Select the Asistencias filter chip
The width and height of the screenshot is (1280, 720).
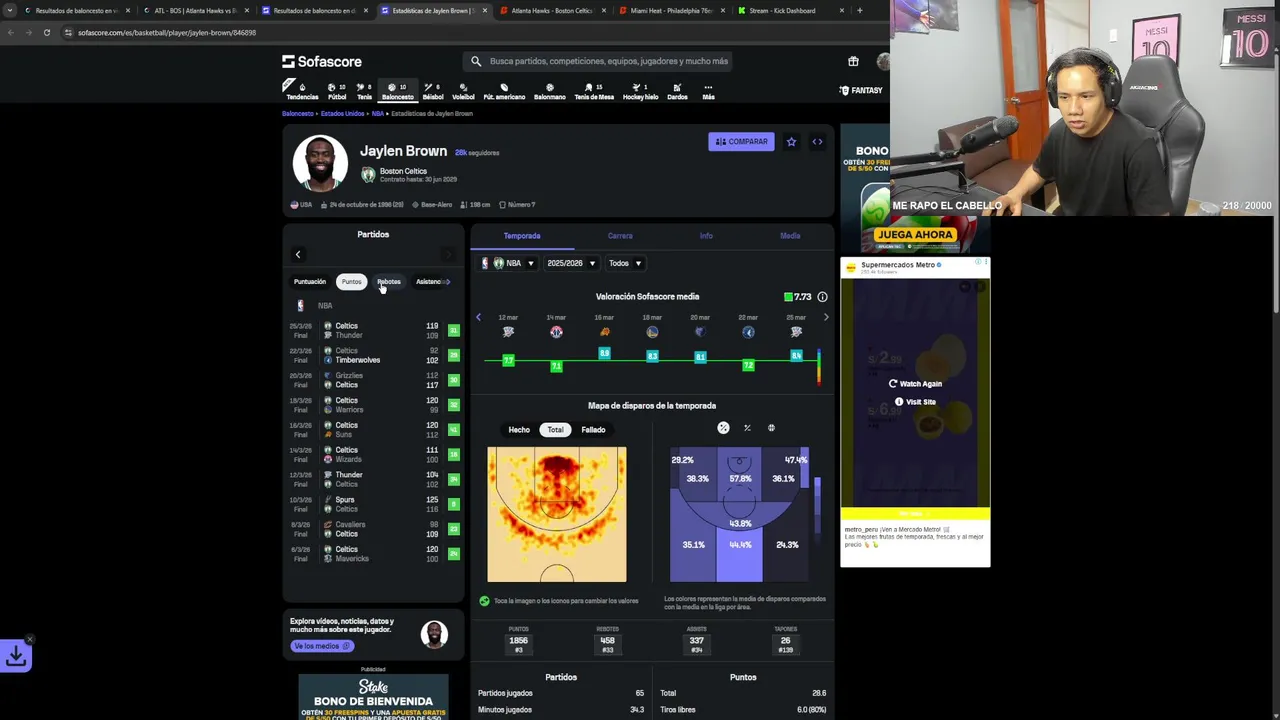pyautogui.click(x=431, y=282)
